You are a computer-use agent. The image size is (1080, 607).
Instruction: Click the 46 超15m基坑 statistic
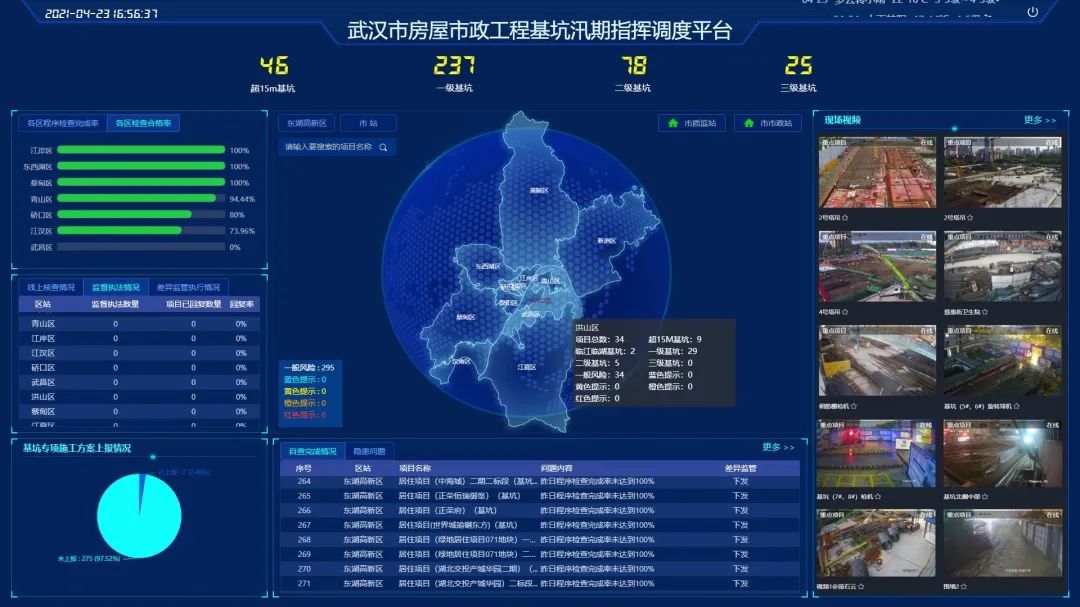[273, 73]
